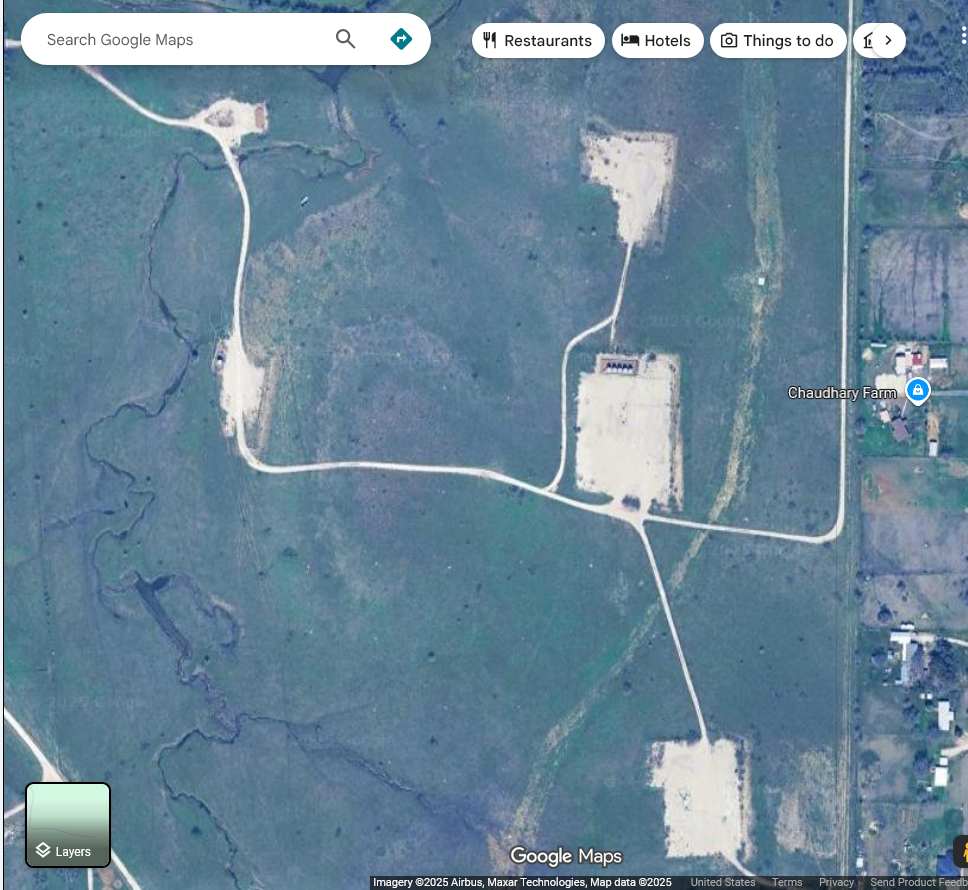The height and width of the screenshot is (890, 968).
Task: Switch map type using the Layers thumbnail
Action: 68,824
